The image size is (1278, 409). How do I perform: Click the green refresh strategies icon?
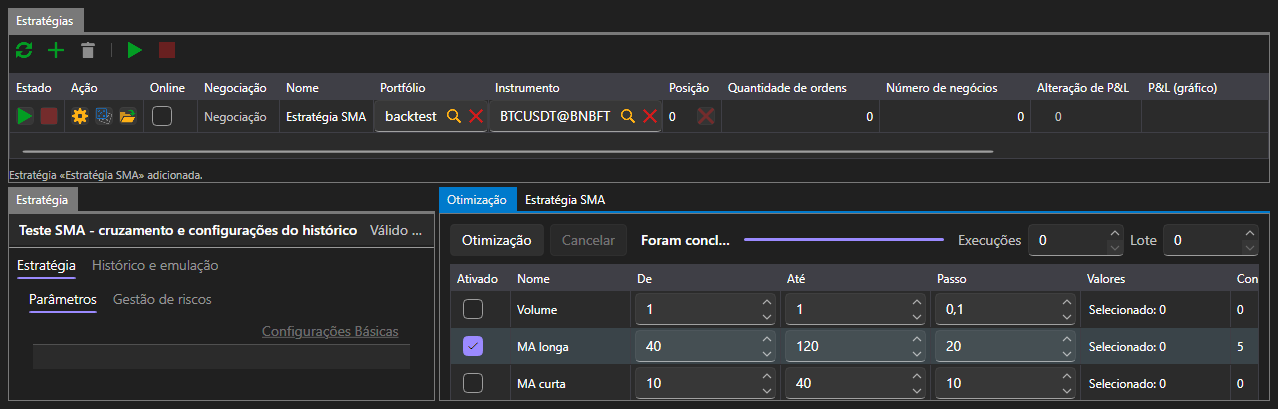24,50
